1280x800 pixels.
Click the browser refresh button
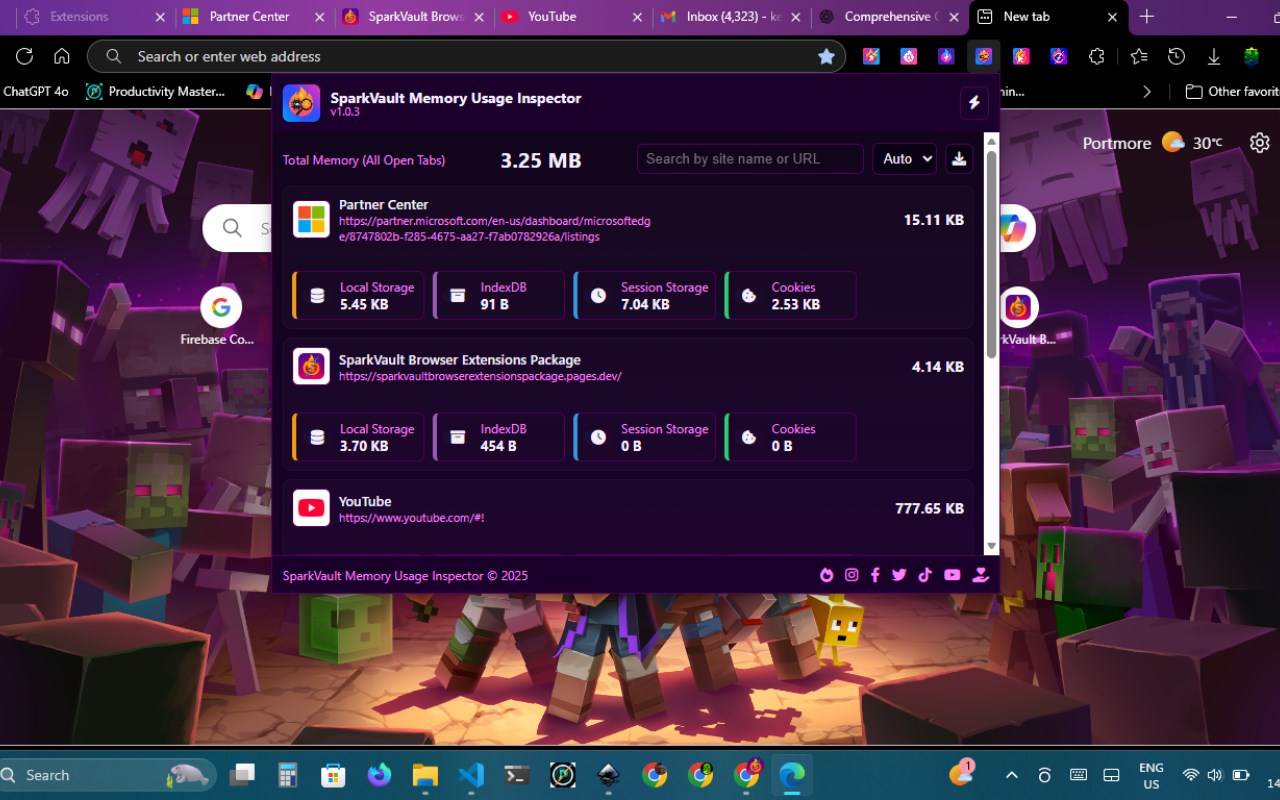click(x=25, y=57)
